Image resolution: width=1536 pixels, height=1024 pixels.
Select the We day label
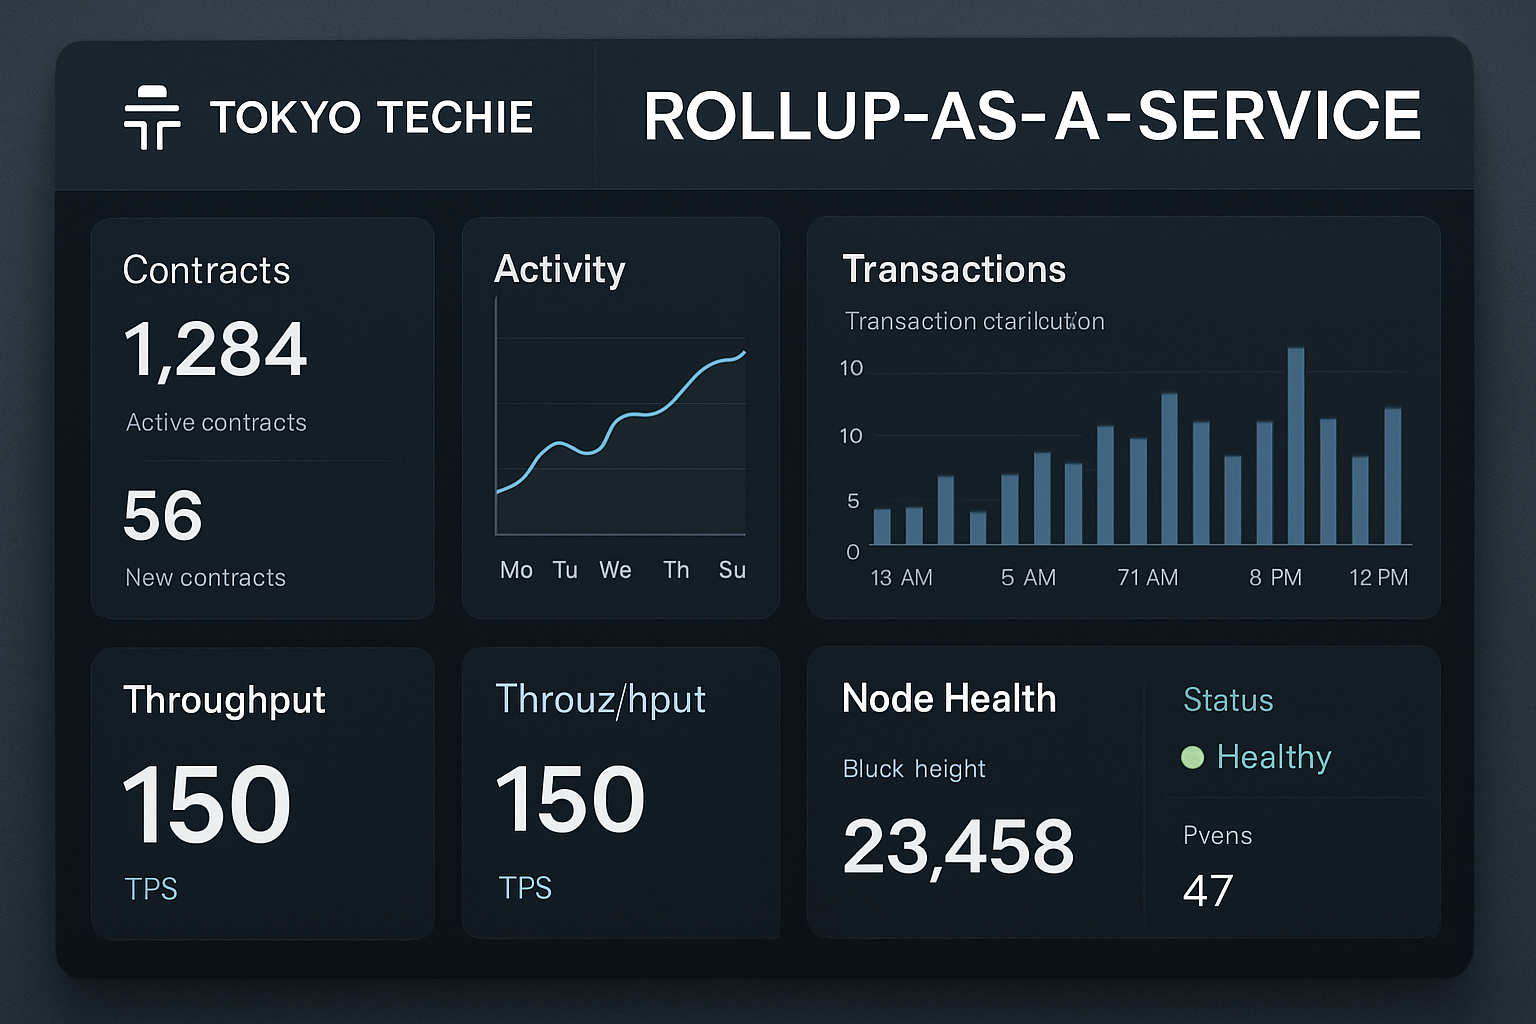616,570
